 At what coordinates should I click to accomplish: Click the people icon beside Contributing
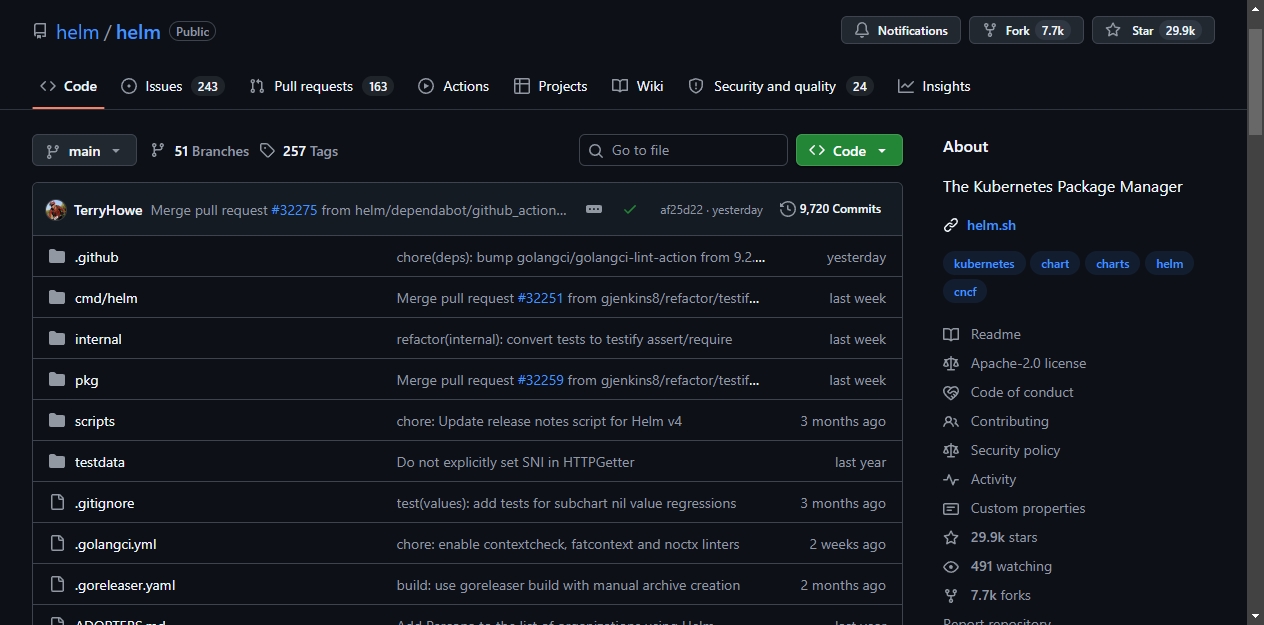tap(951, 421)
